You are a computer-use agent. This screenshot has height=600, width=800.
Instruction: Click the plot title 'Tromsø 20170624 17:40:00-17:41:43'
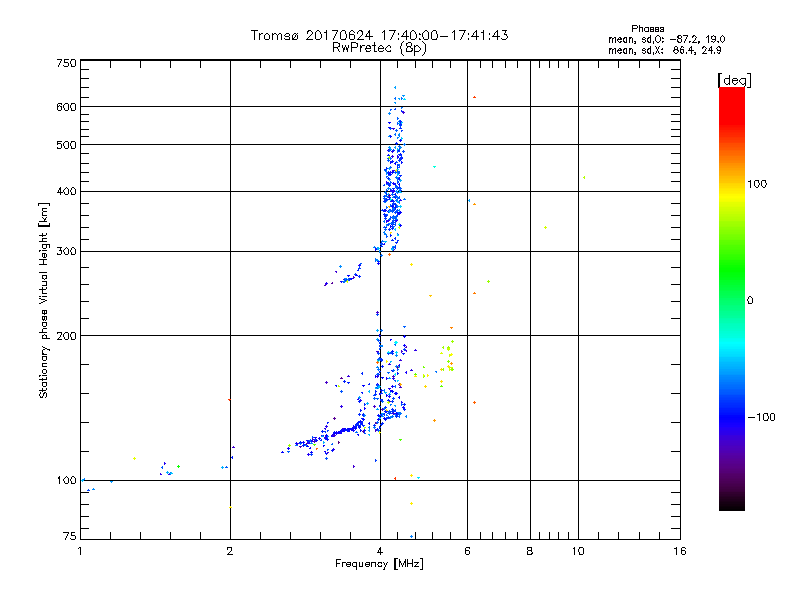379,35
